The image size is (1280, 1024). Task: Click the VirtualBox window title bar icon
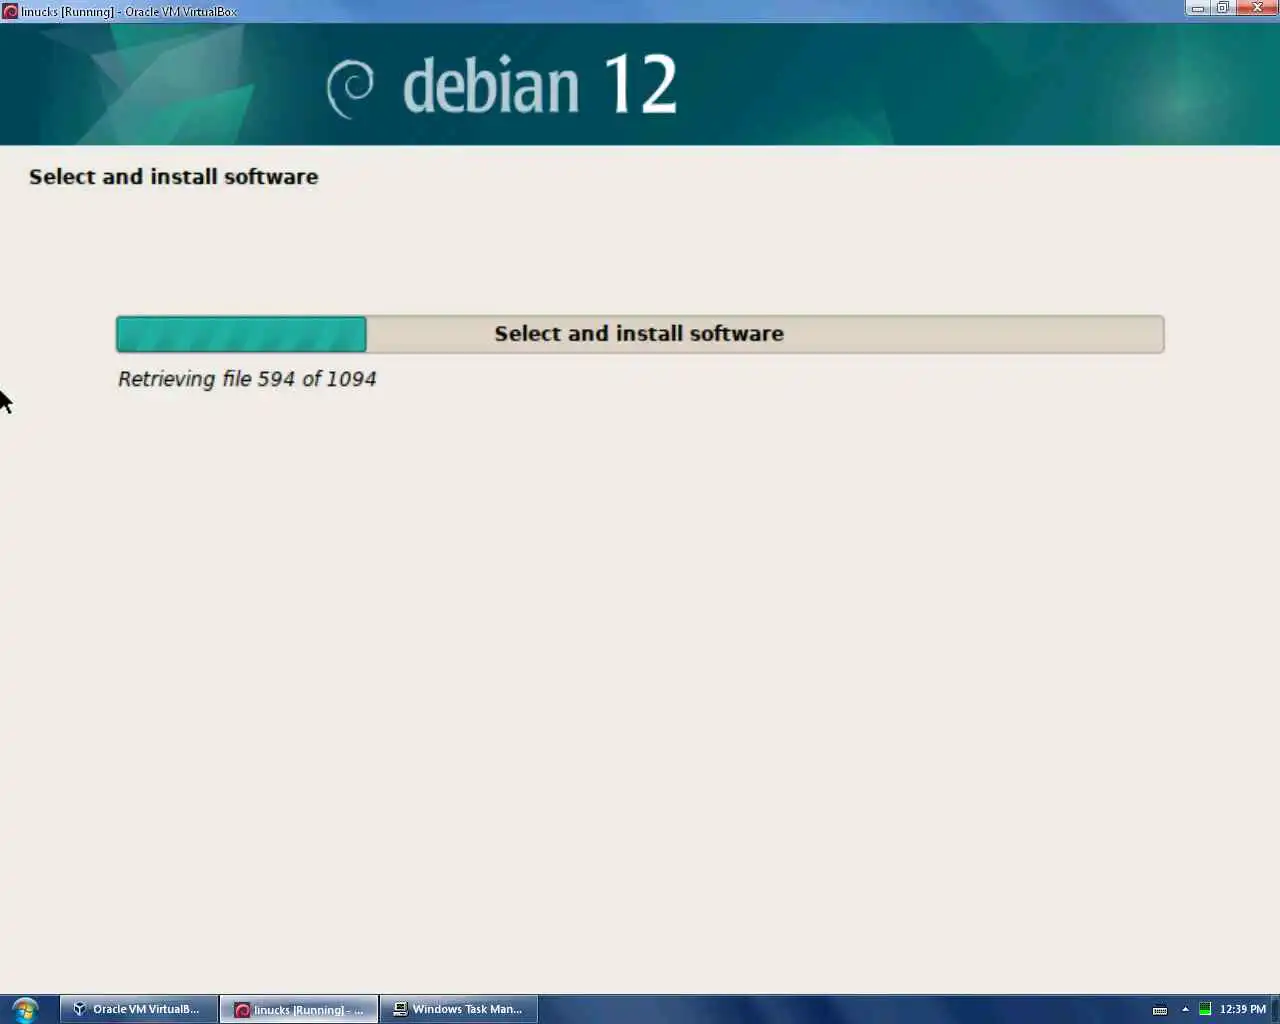pyautogui.click(x=10, y=11)
